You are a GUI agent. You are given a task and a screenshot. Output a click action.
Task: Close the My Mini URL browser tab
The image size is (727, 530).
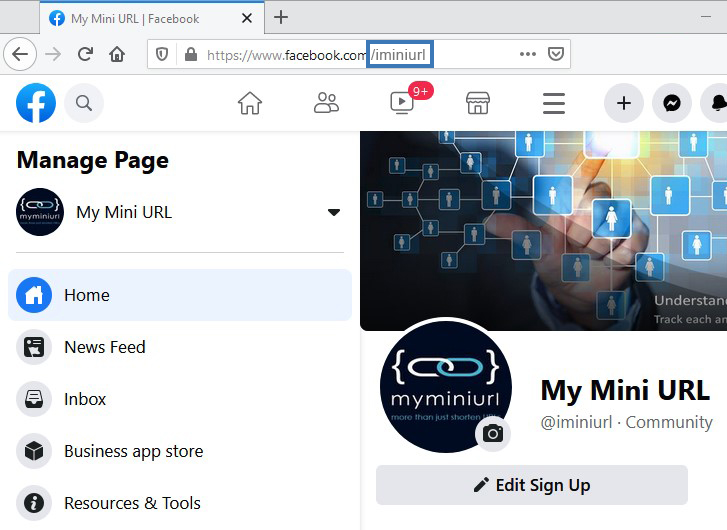(x=247, y=19)
